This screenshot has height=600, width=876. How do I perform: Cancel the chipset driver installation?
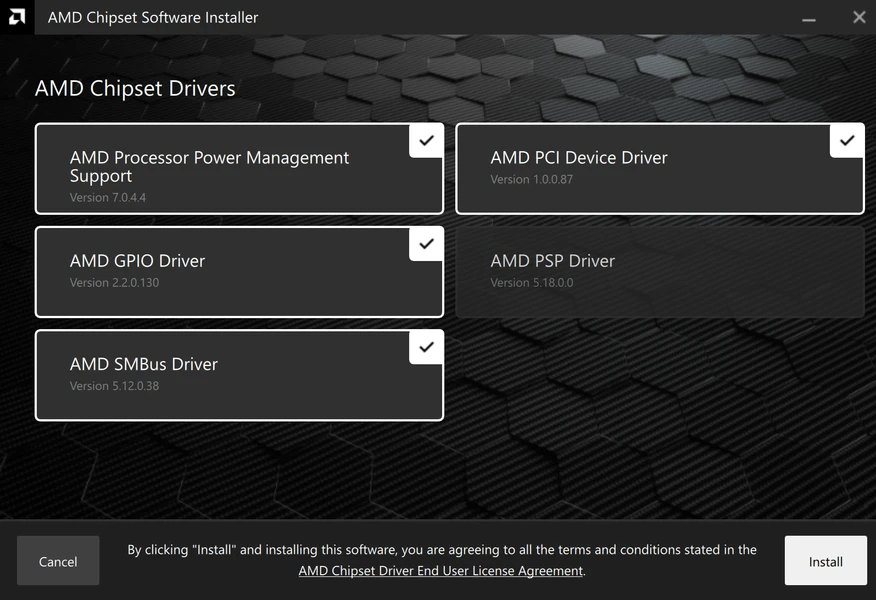pos(57,560)
